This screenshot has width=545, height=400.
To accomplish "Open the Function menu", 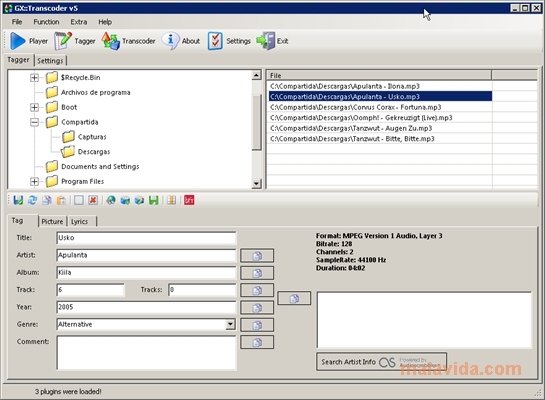I will click(x=46, y=22).
